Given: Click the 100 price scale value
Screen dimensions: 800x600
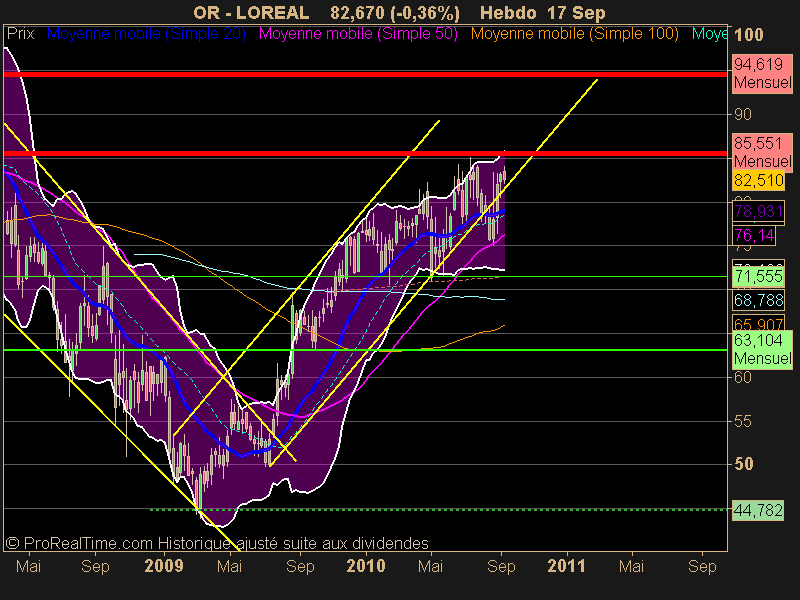Looking at the screenshot, I should 749,35.
